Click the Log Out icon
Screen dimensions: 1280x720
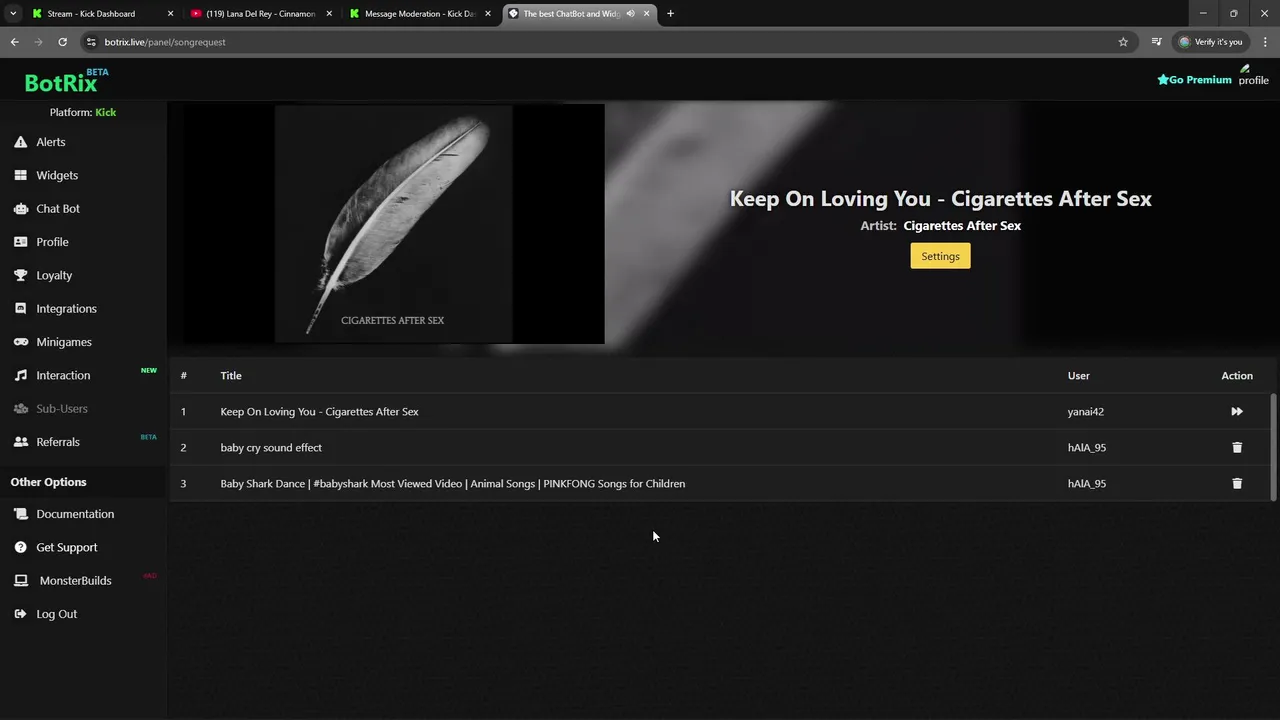21,614
